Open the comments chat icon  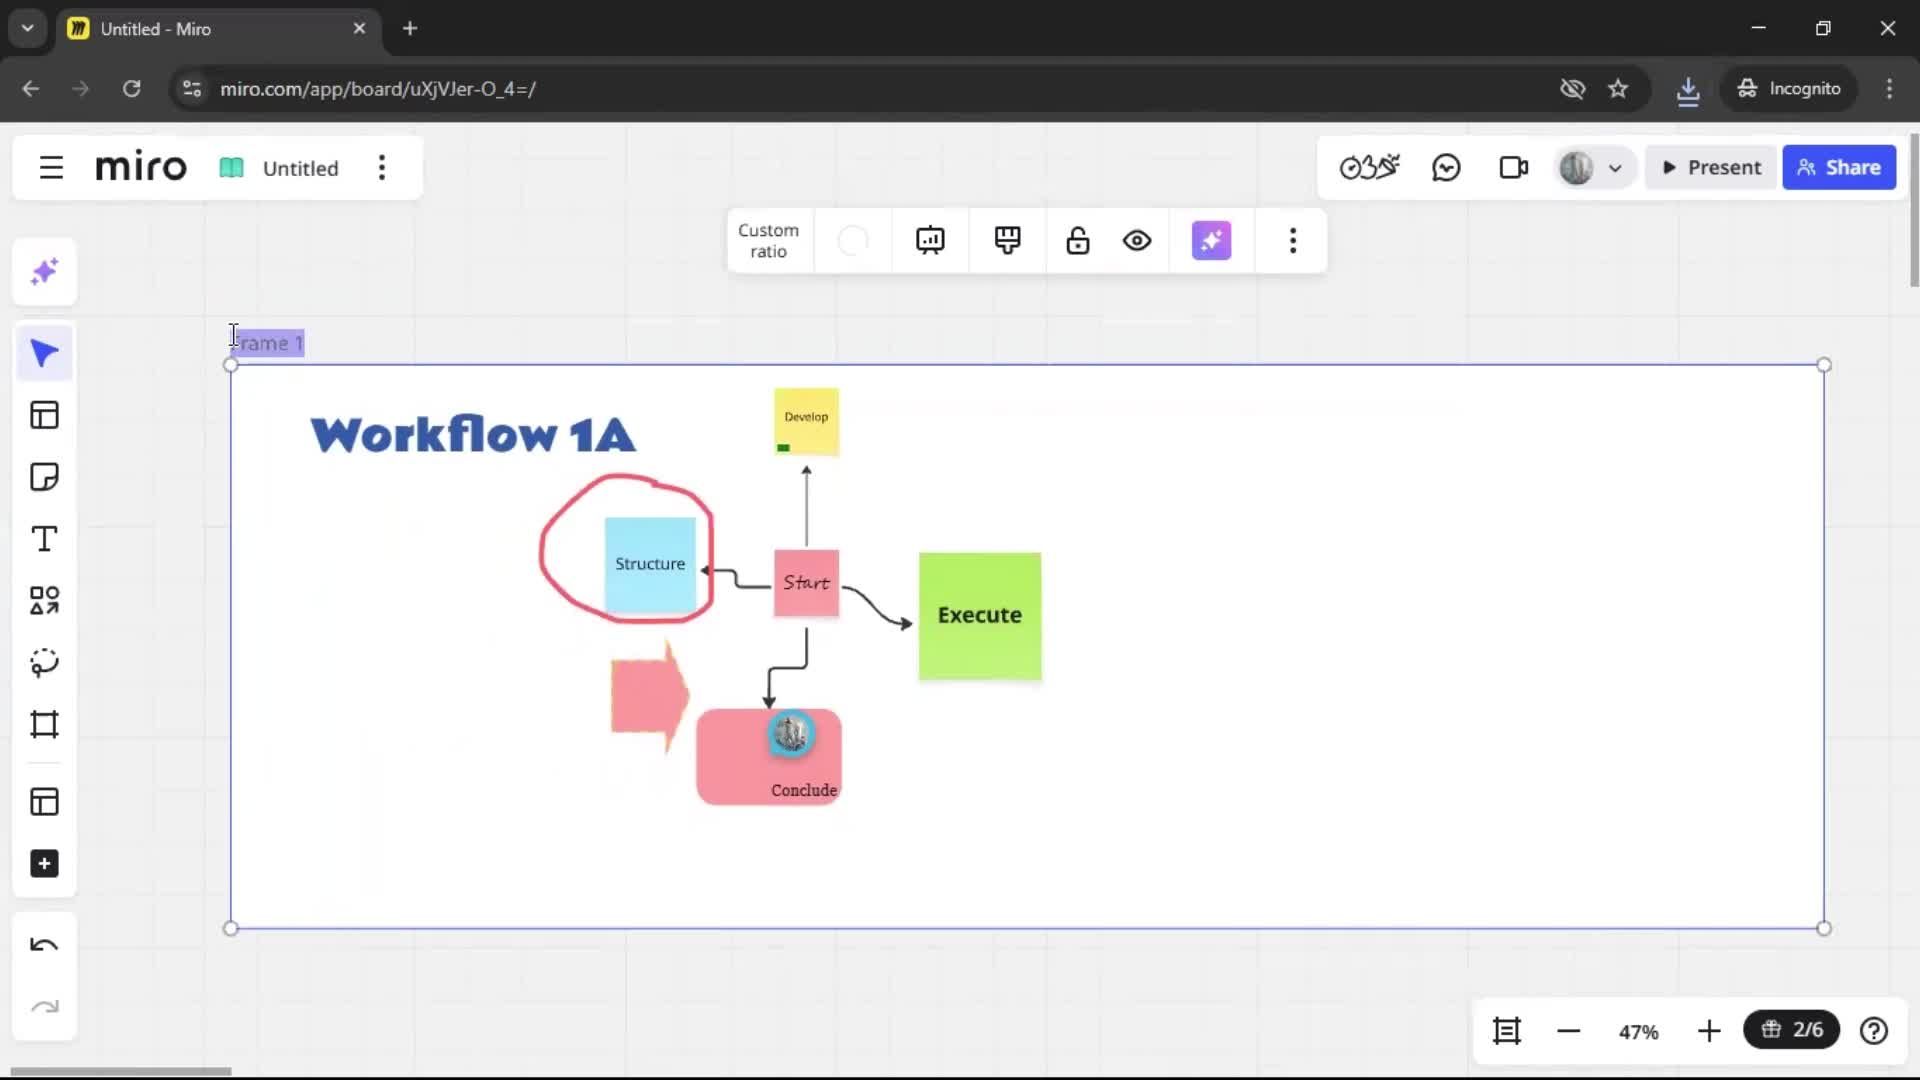click(x=1446, y=168)
